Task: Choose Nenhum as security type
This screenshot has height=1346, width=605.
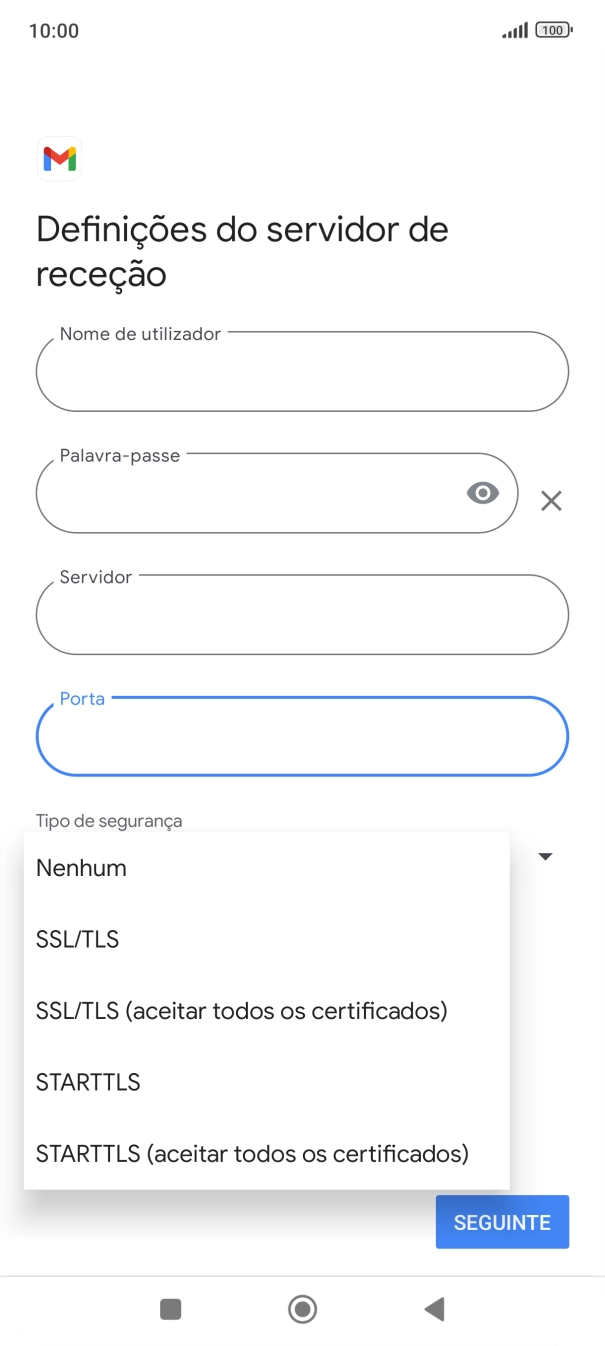Action: pyautogui.click(x=80, y=868)
